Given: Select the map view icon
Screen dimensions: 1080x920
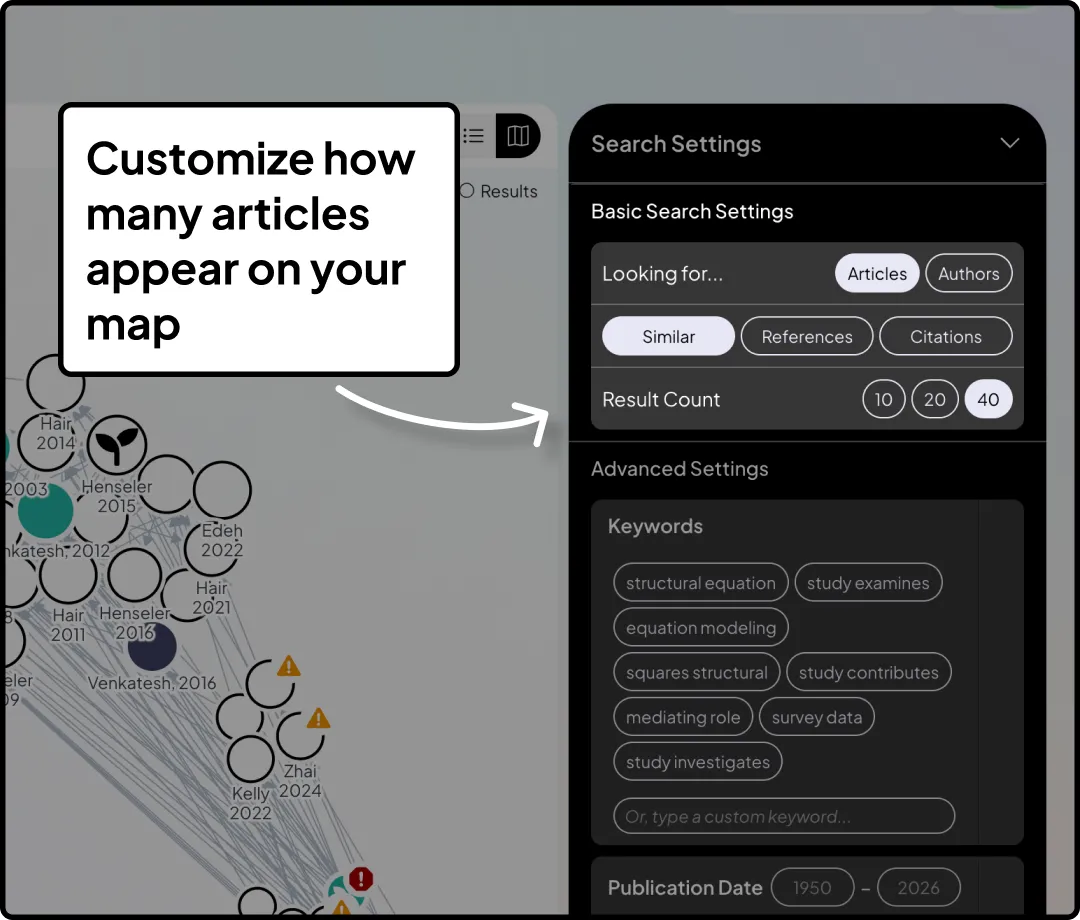Looking at the screenshot, I should point(518,136).
